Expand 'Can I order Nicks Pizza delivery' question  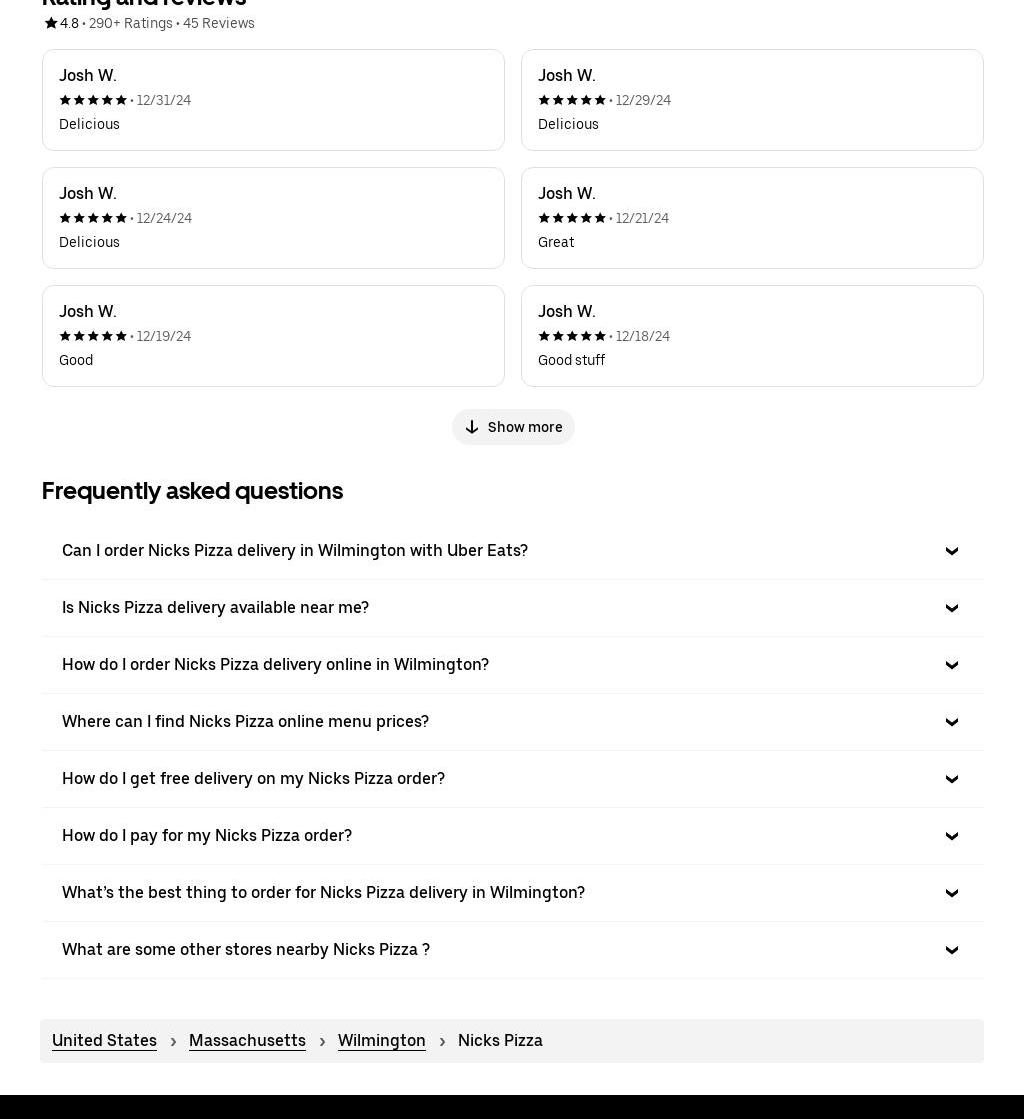coord(512,551)
